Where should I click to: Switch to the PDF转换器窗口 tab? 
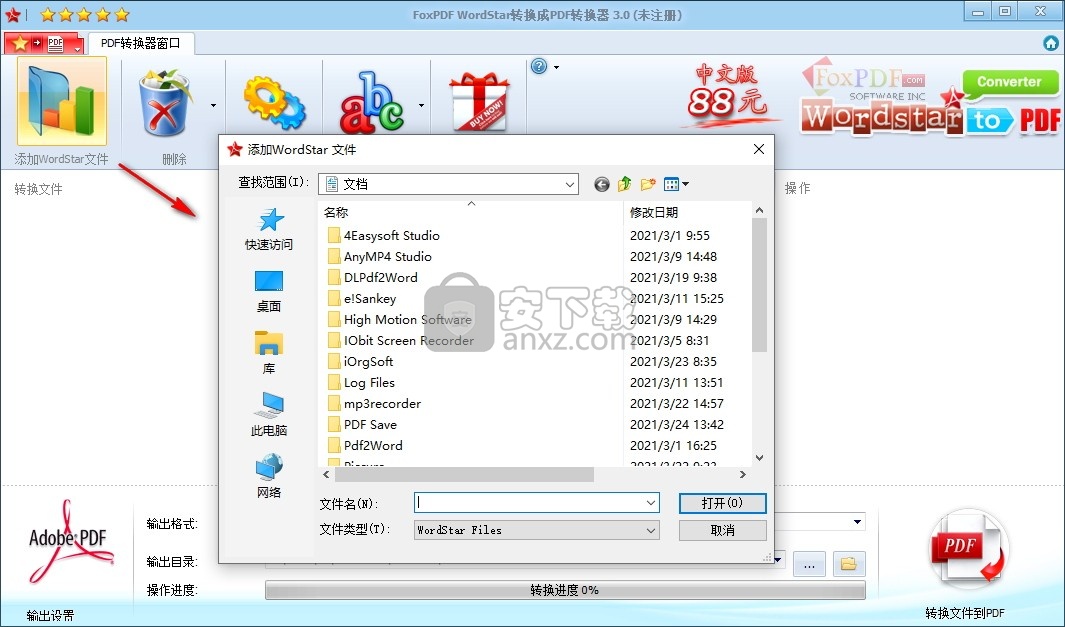141,43
